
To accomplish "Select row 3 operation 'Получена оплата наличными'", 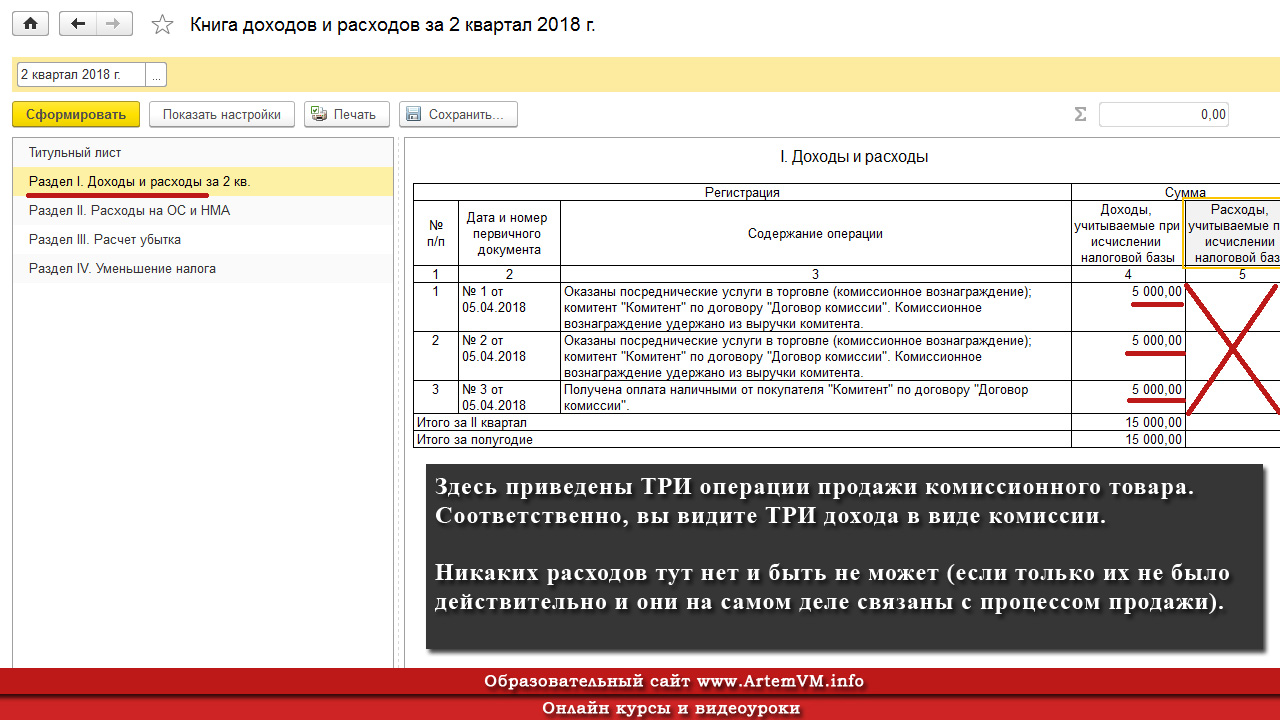I will point(815,397).
